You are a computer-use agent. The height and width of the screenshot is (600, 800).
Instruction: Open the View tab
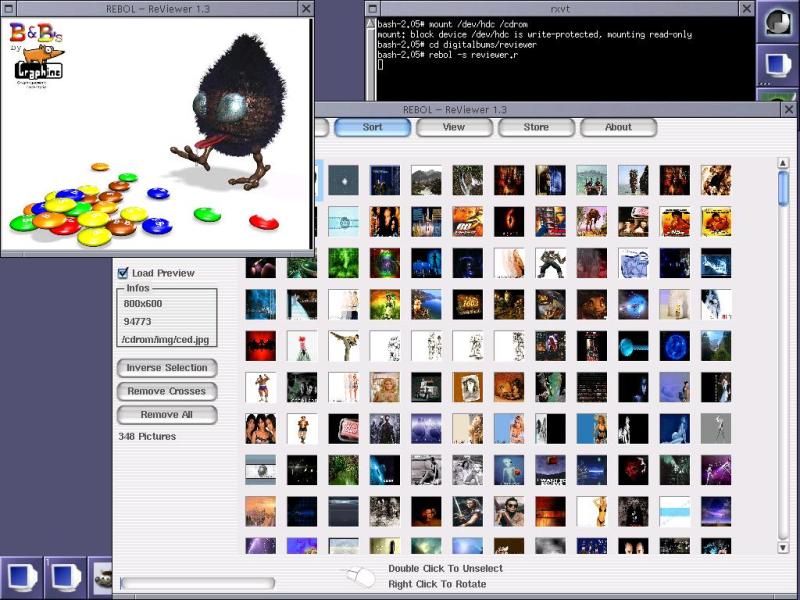point(454,127)
